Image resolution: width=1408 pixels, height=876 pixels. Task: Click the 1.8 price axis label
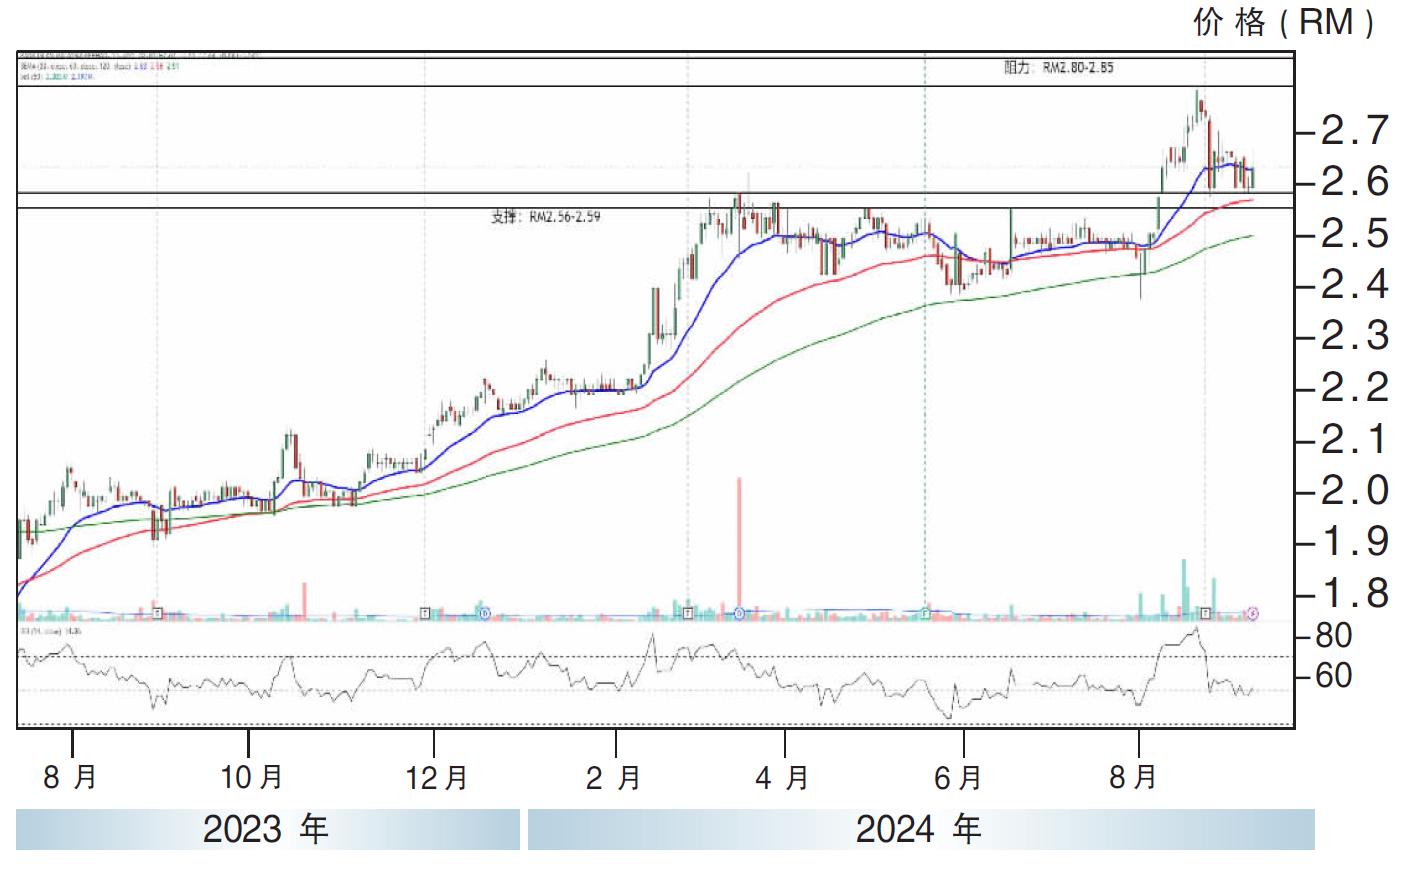point(1355,593)
